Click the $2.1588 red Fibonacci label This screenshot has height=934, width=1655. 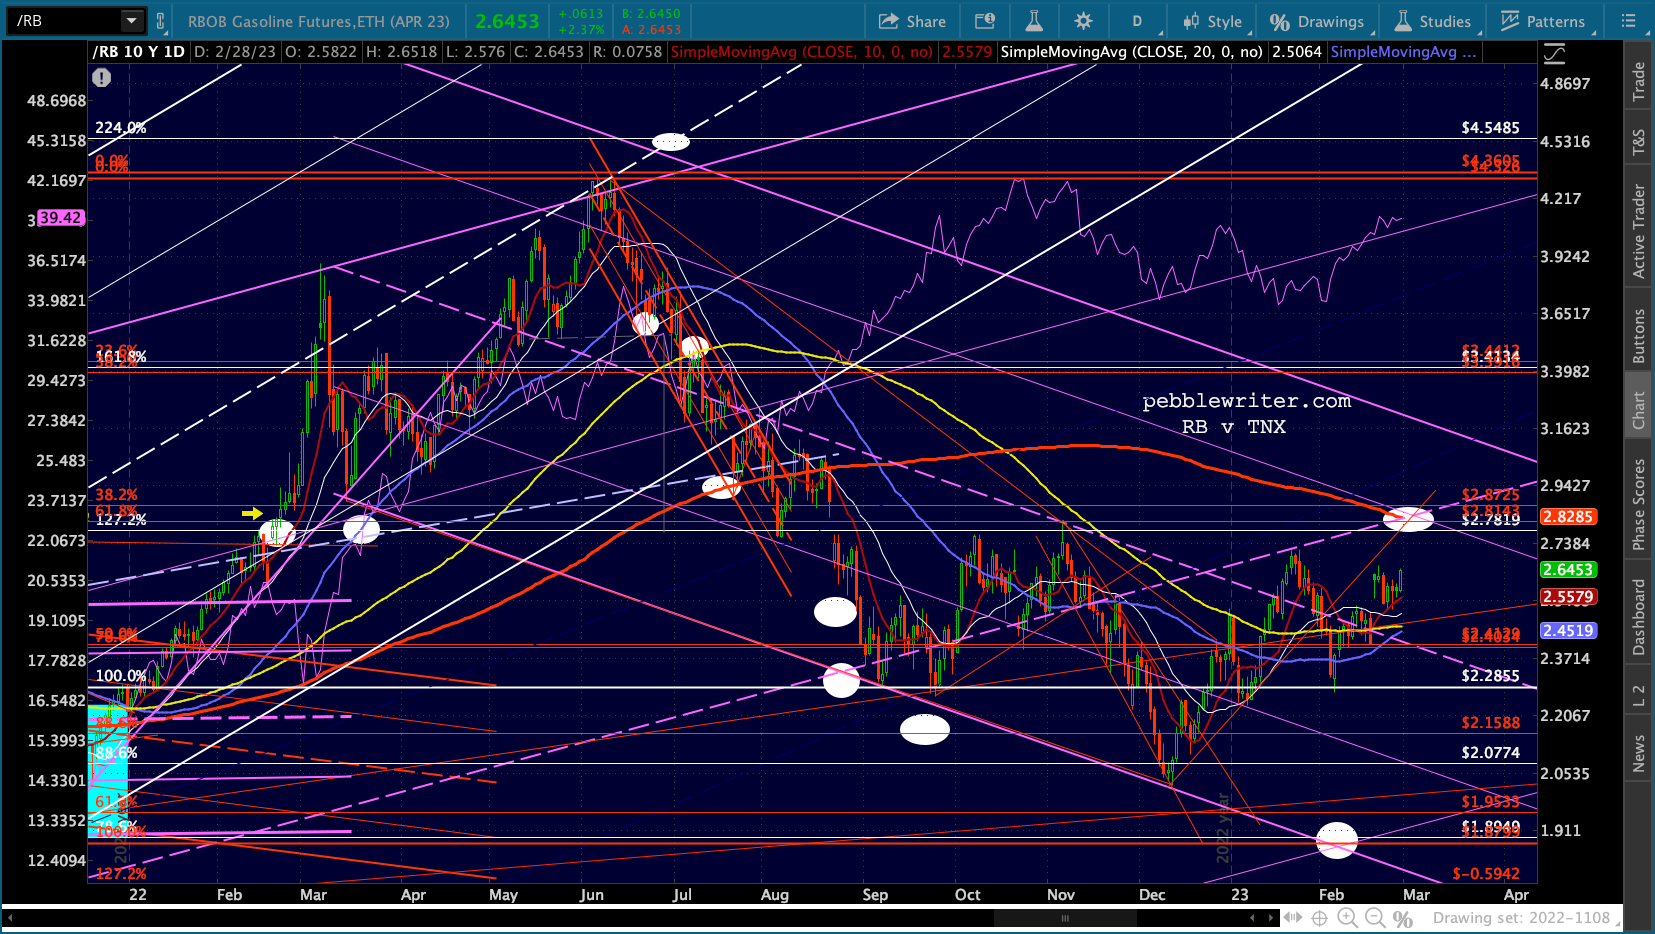tap(1490, 723)
